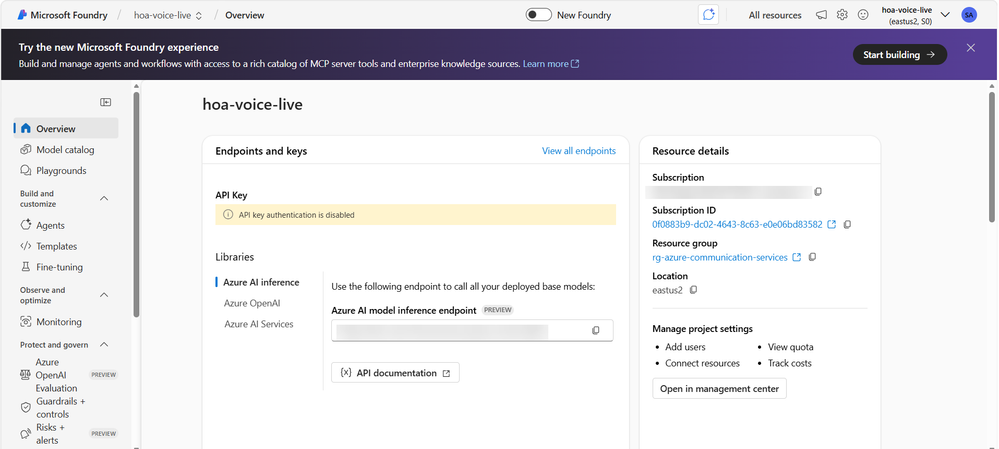The width and height of the screenshot is (999, 449).
Task: Open API documentation button
Action: pyautogui.click(x=395, y=373)
